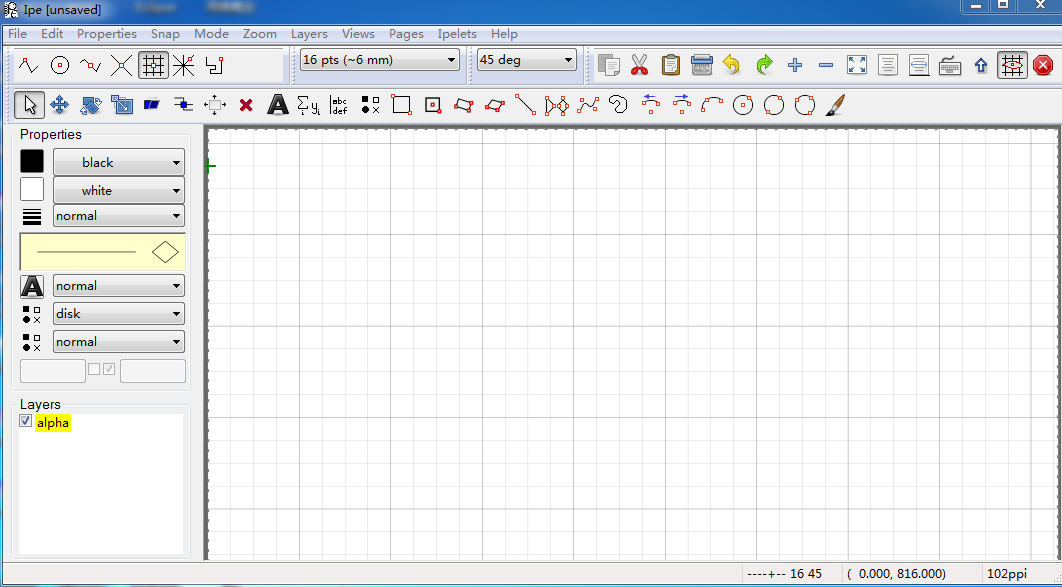Zoom out with the minus icon
Screen dimensions: 1062x587
826,65
